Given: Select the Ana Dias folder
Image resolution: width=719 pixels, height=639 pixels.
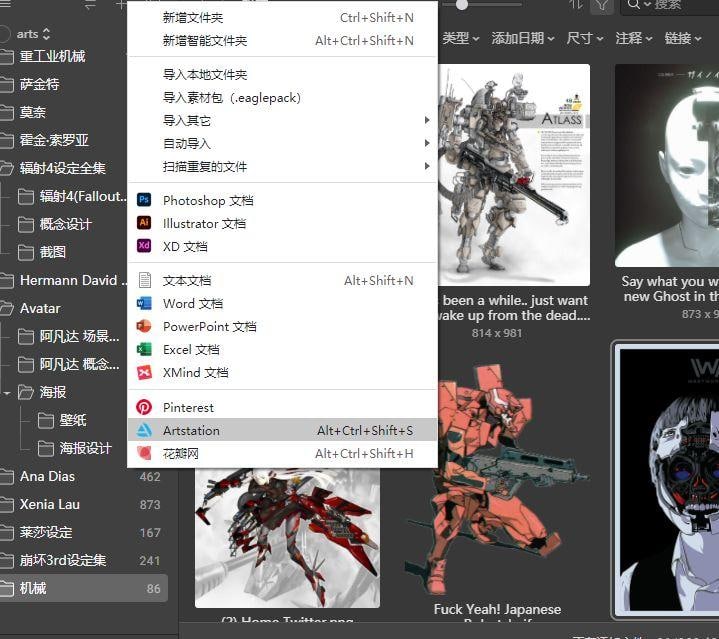Looking at the screenshot, I should [x=84, y=476].
